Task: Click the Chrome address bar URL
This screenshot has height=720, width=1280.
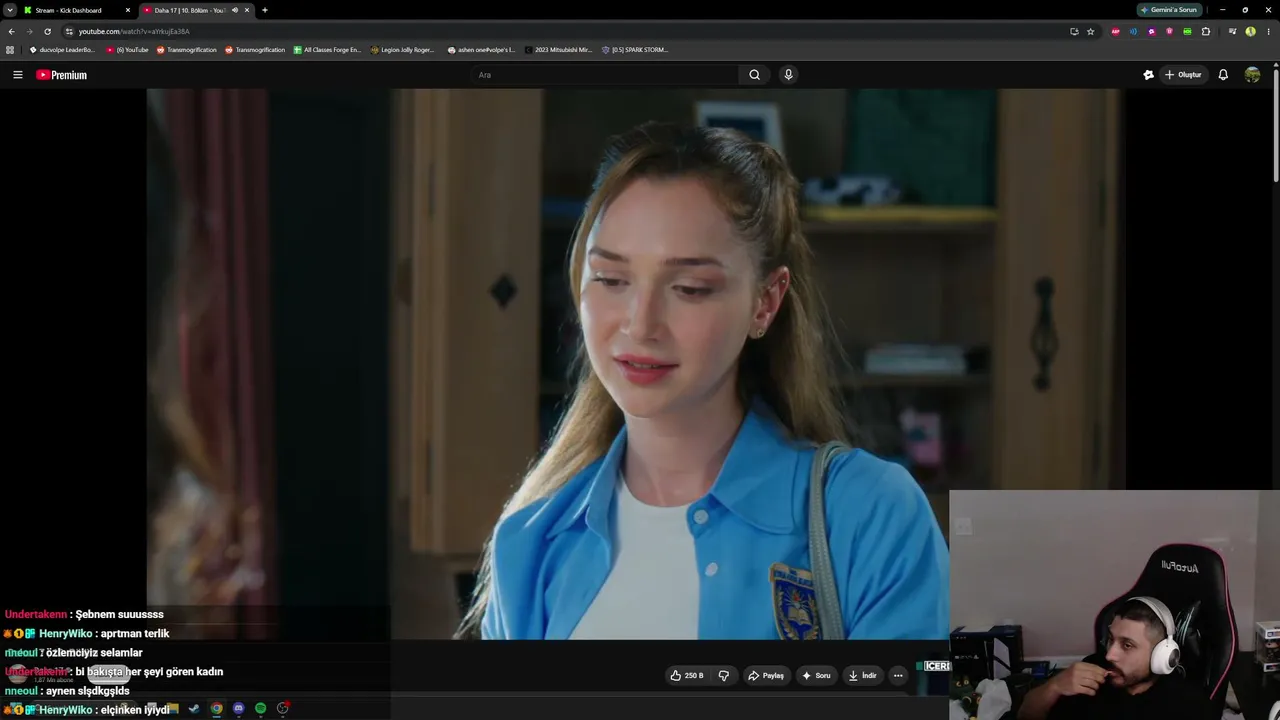Action: point(134,31)
